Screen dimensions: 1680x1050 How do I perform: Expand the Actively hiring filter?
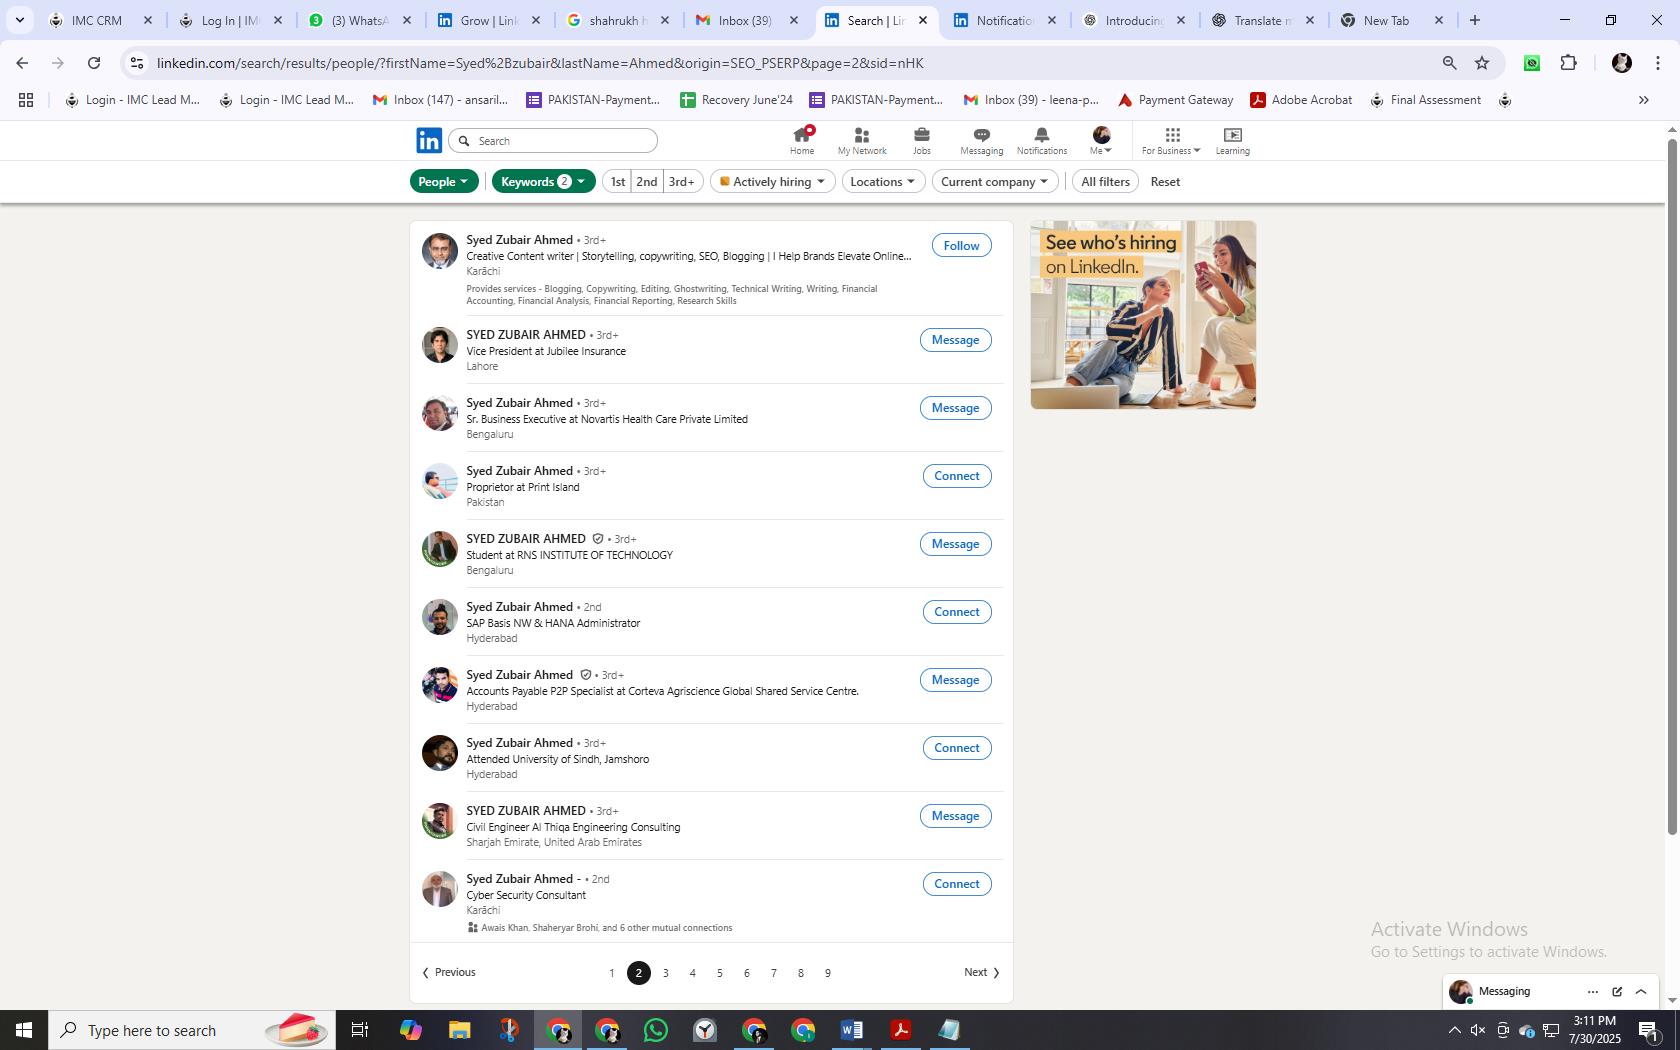tap(772, 181)
